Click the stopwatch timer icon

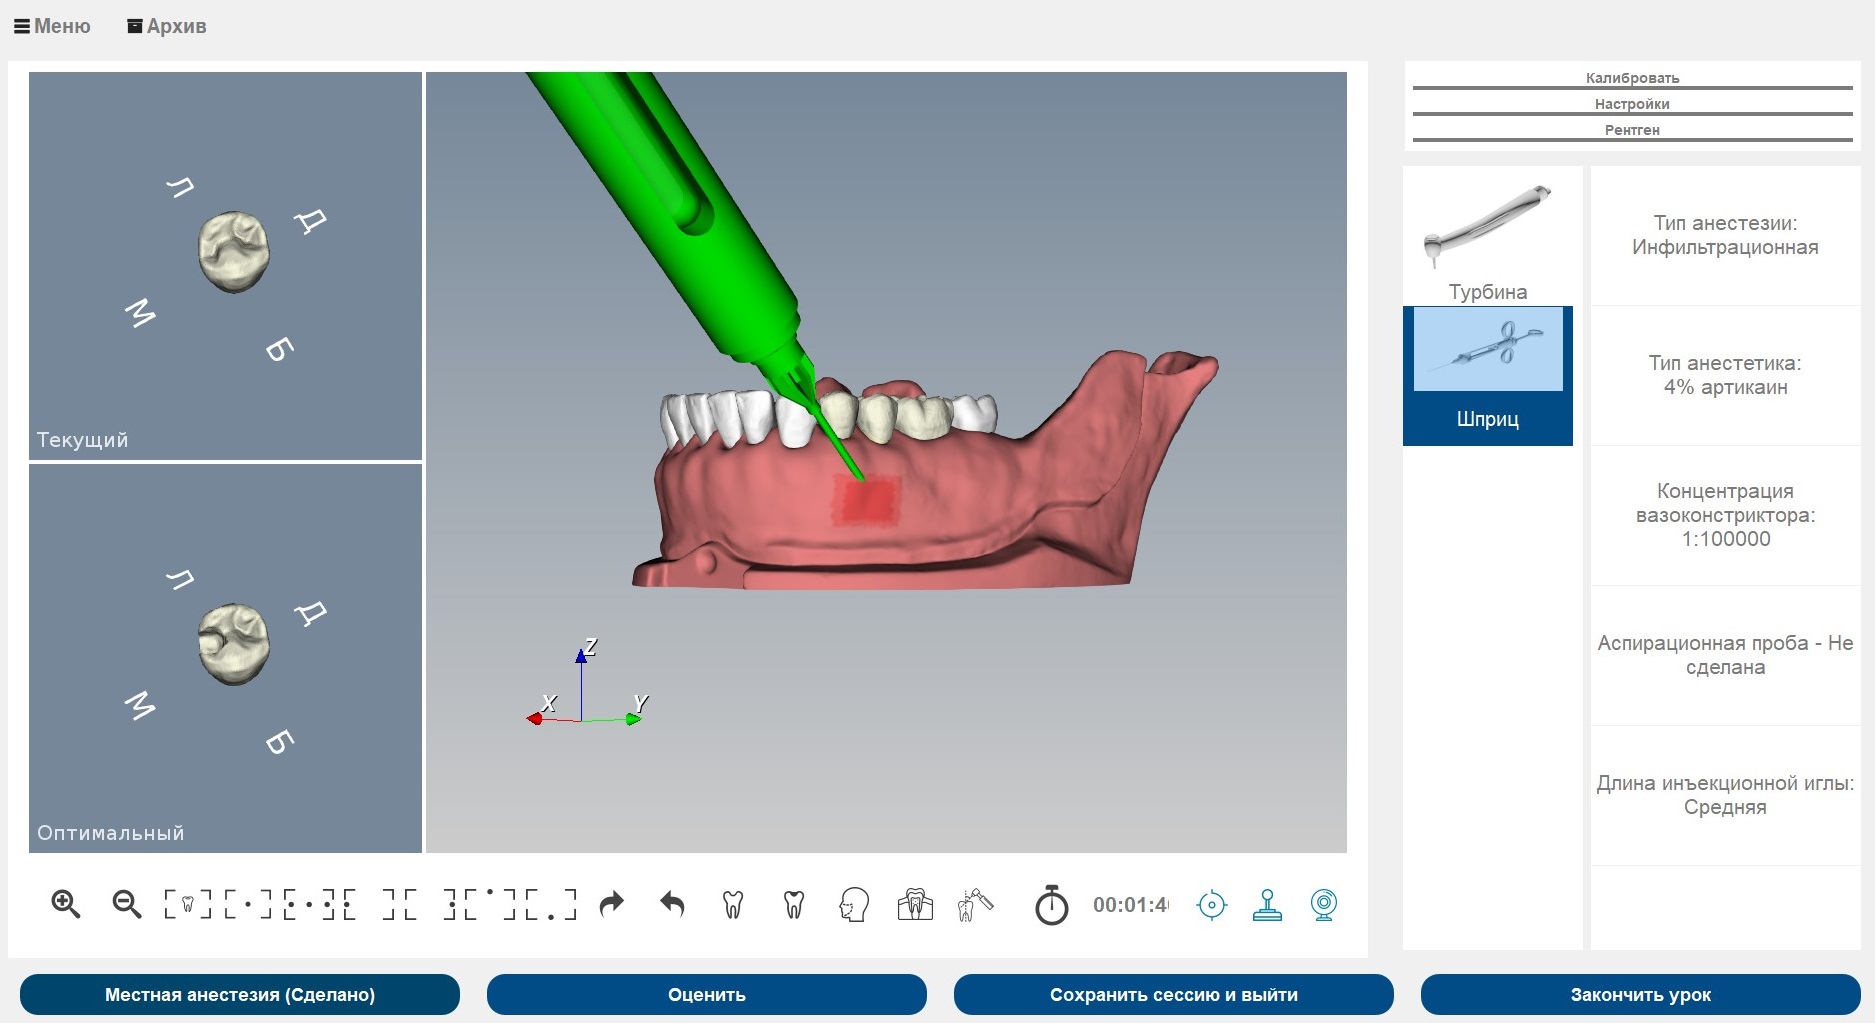pyautogui.click(x=1051, y=904)
